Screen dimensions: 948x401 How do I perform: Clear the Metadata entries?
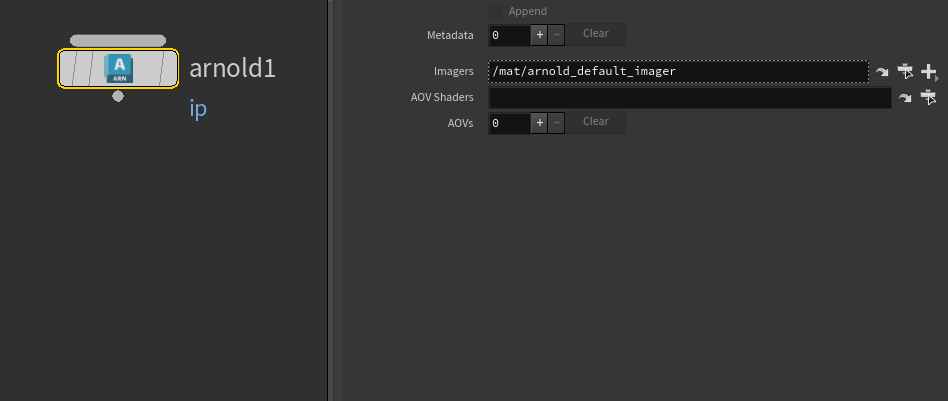[596, 34]
